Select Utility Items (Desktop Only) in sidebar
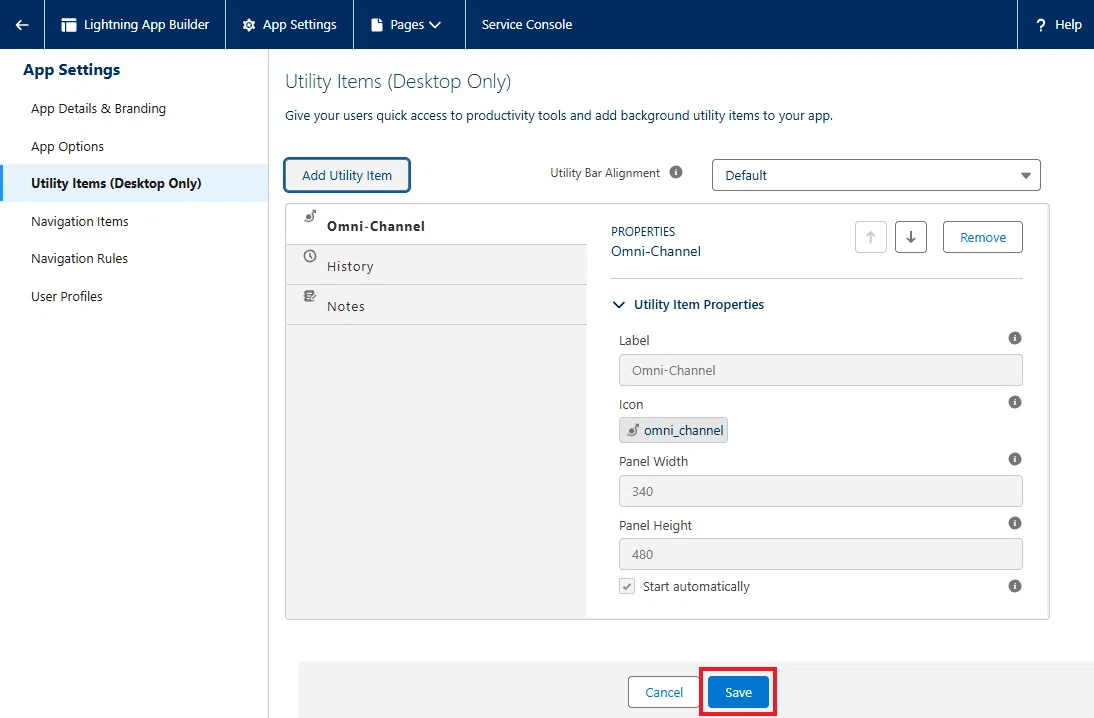1094x718 pixels. click(135, 183)
